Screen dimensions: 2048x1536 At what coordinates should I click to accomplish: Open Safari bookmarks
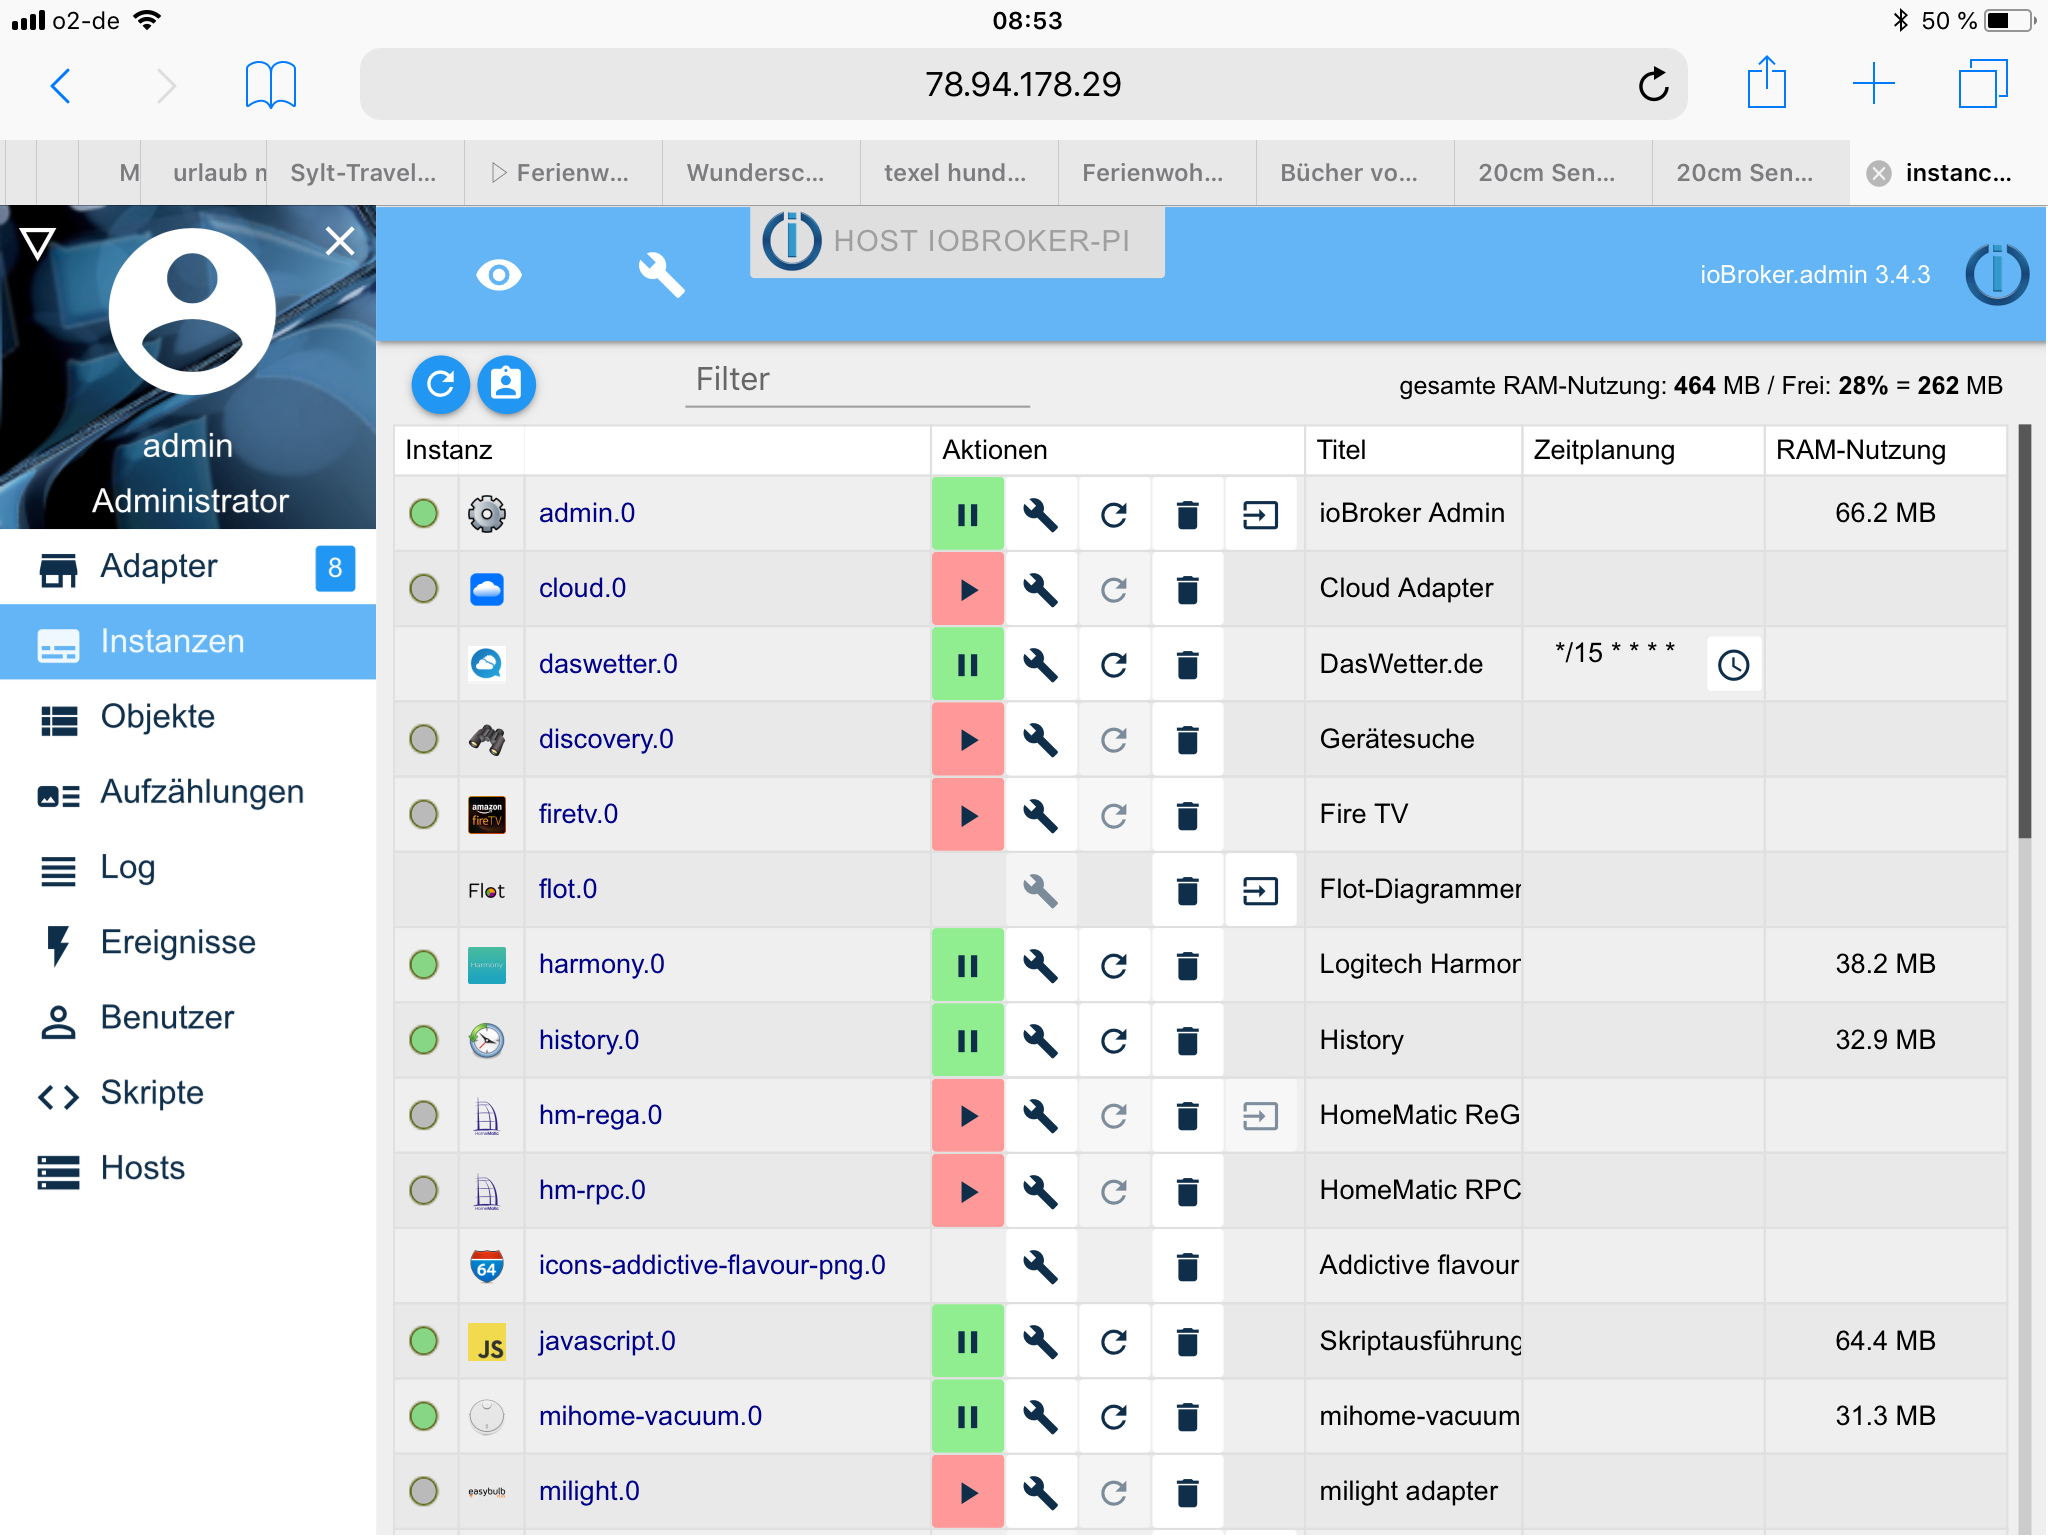coord(270,85)
